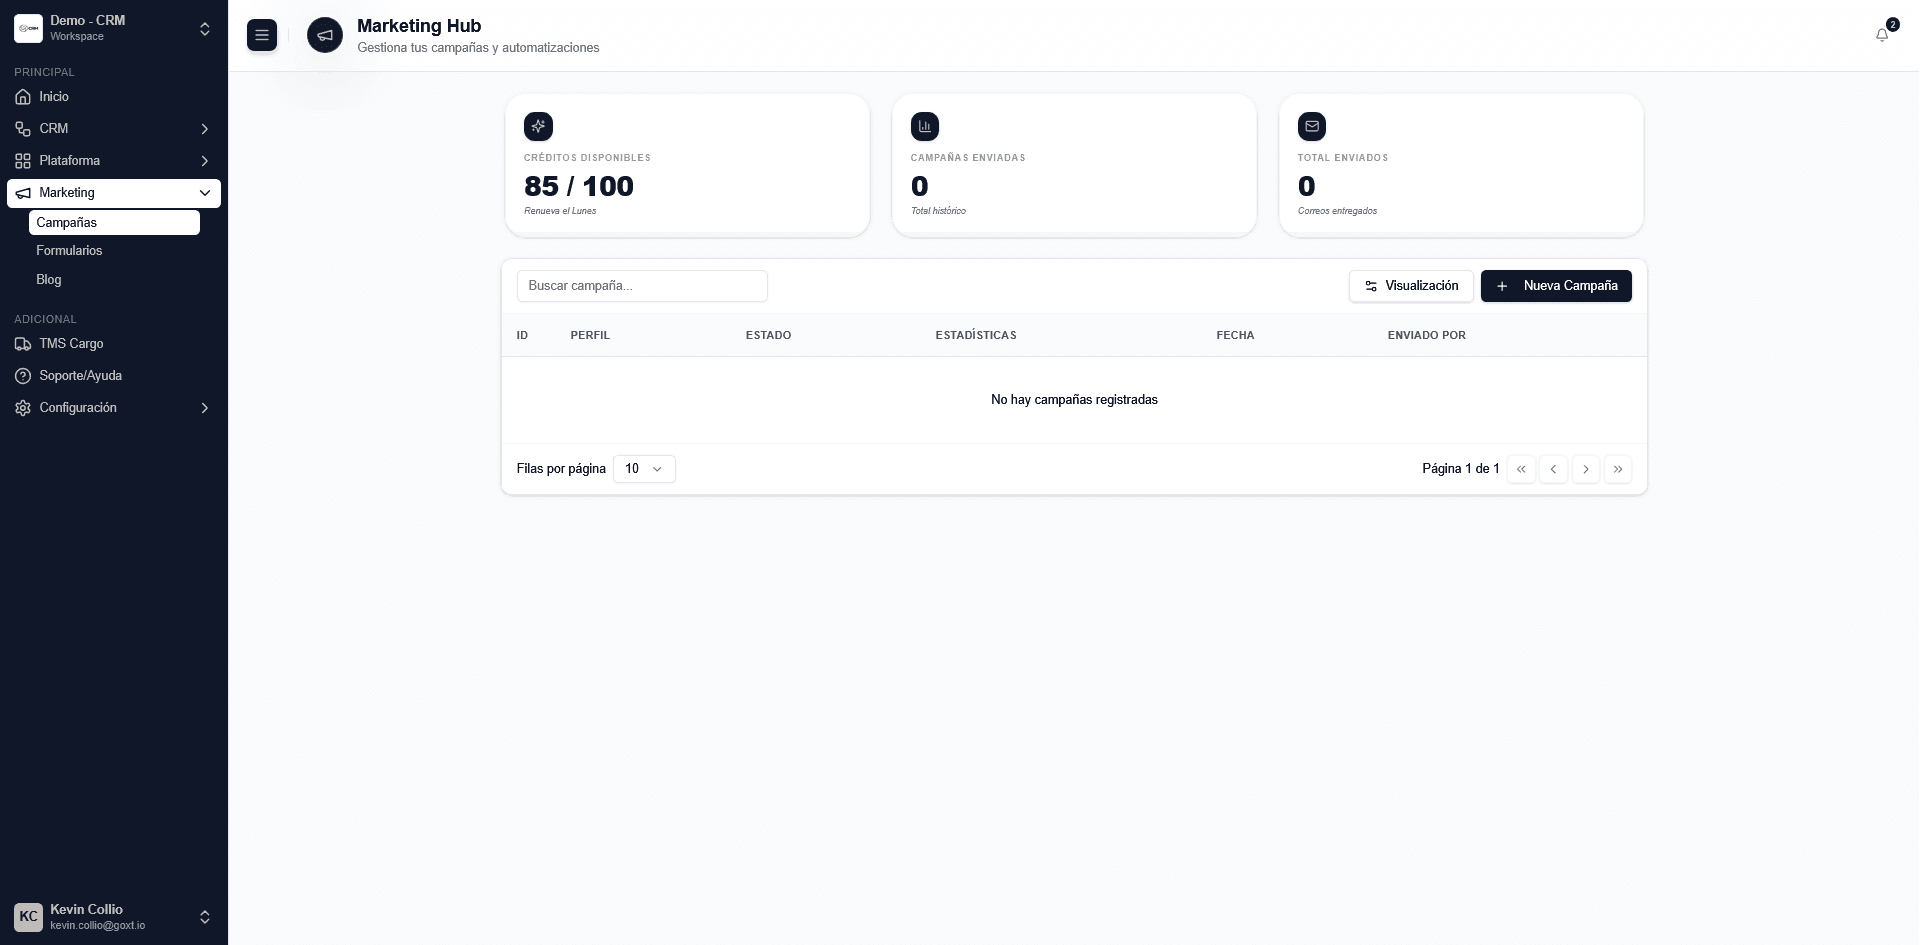Viewport: 1920px width, 945px height.
Task: Open notifications bell icon
Action: pos(1882,35)
